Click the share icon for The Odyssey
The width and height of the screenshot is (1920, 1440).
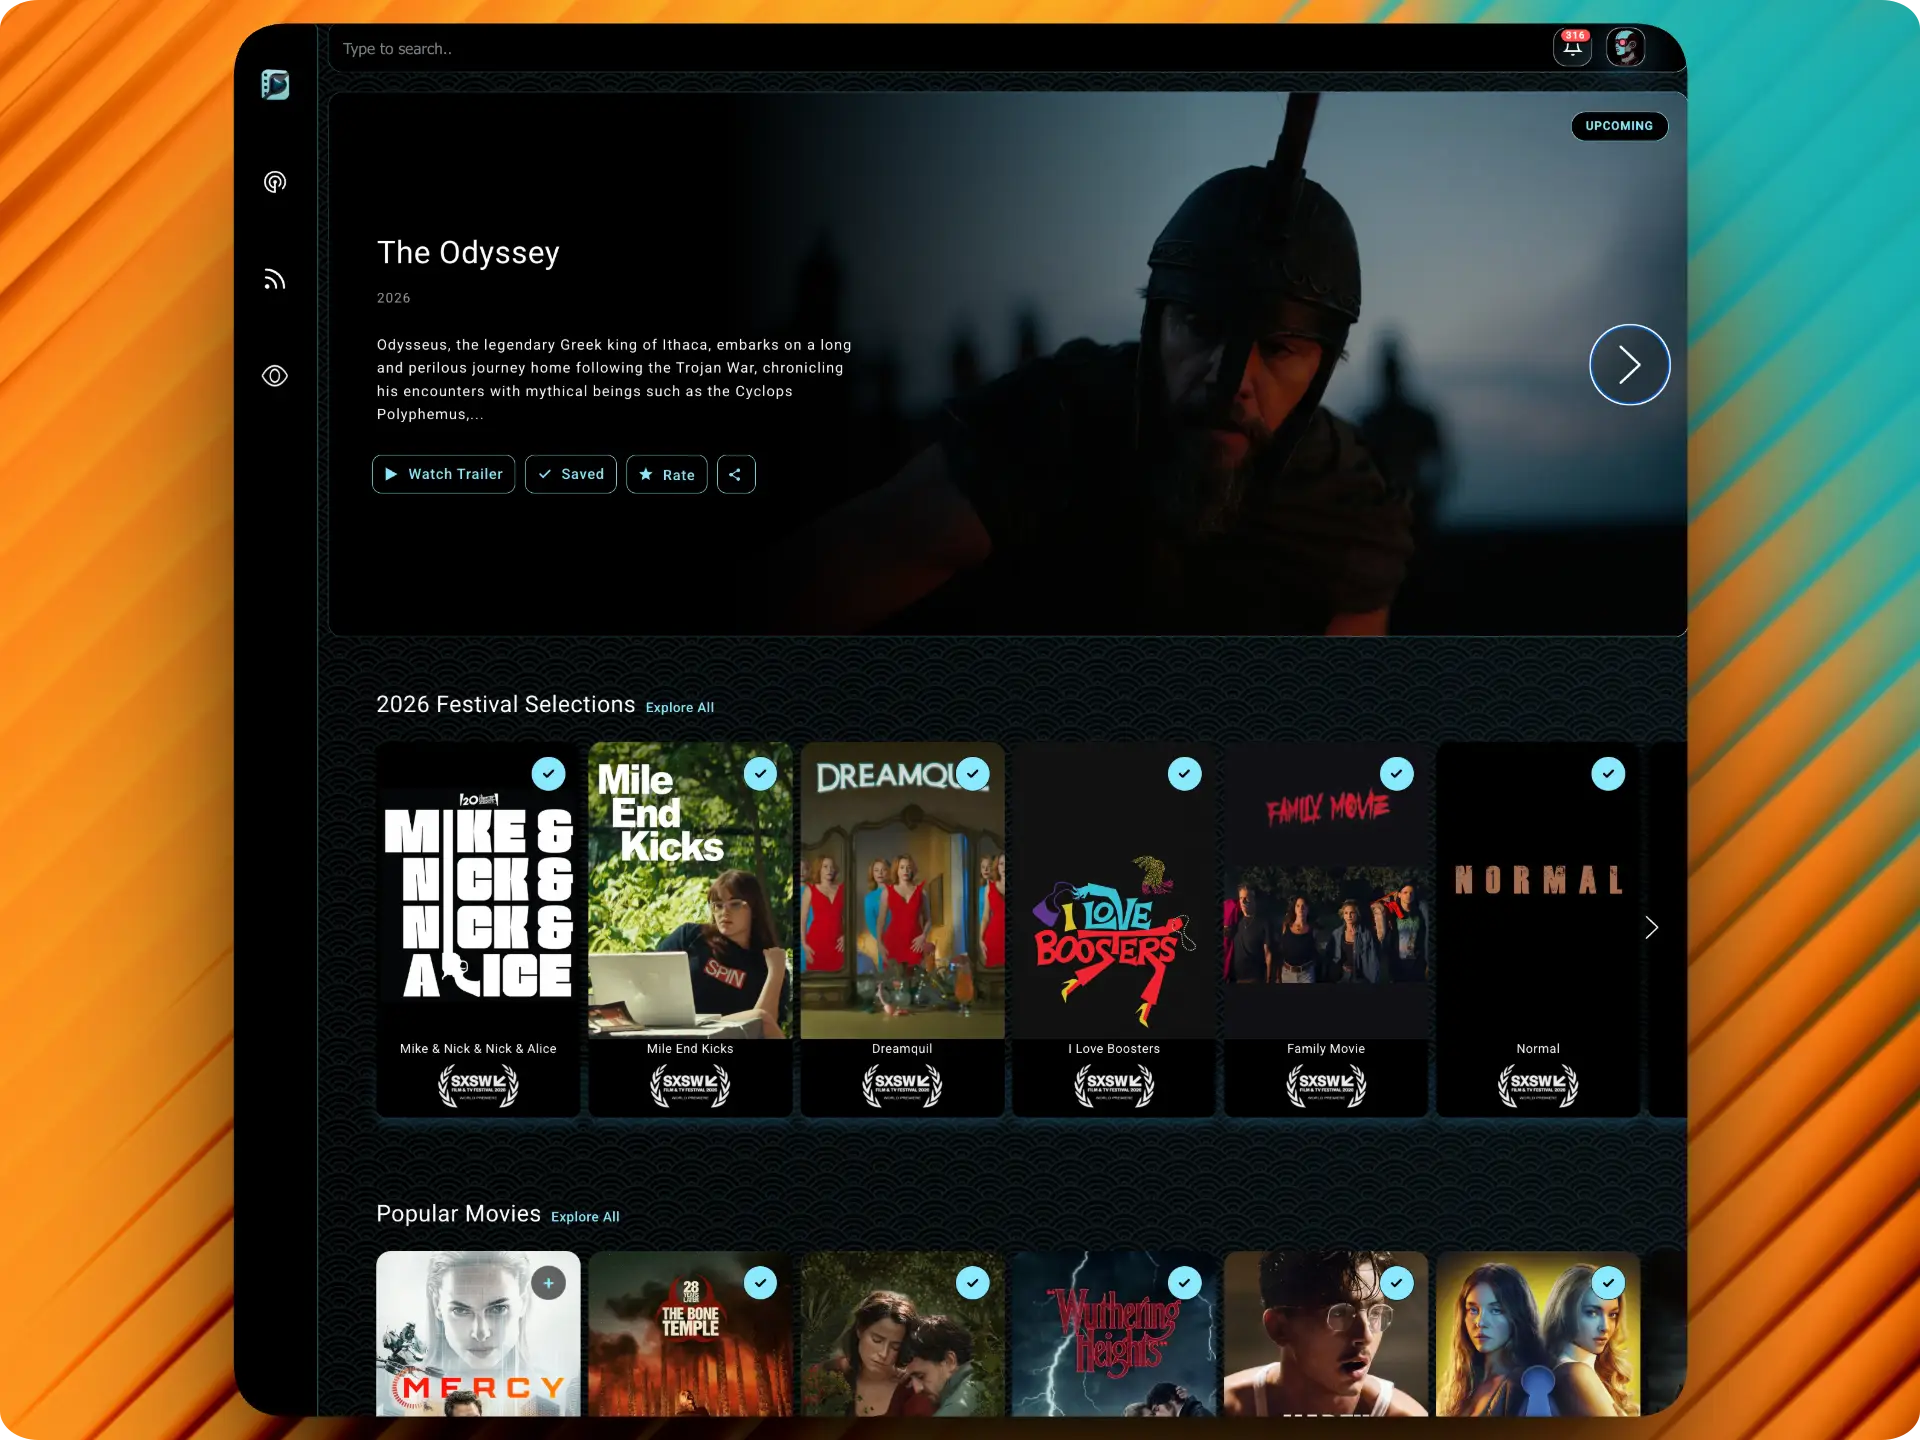coord(736,474)
